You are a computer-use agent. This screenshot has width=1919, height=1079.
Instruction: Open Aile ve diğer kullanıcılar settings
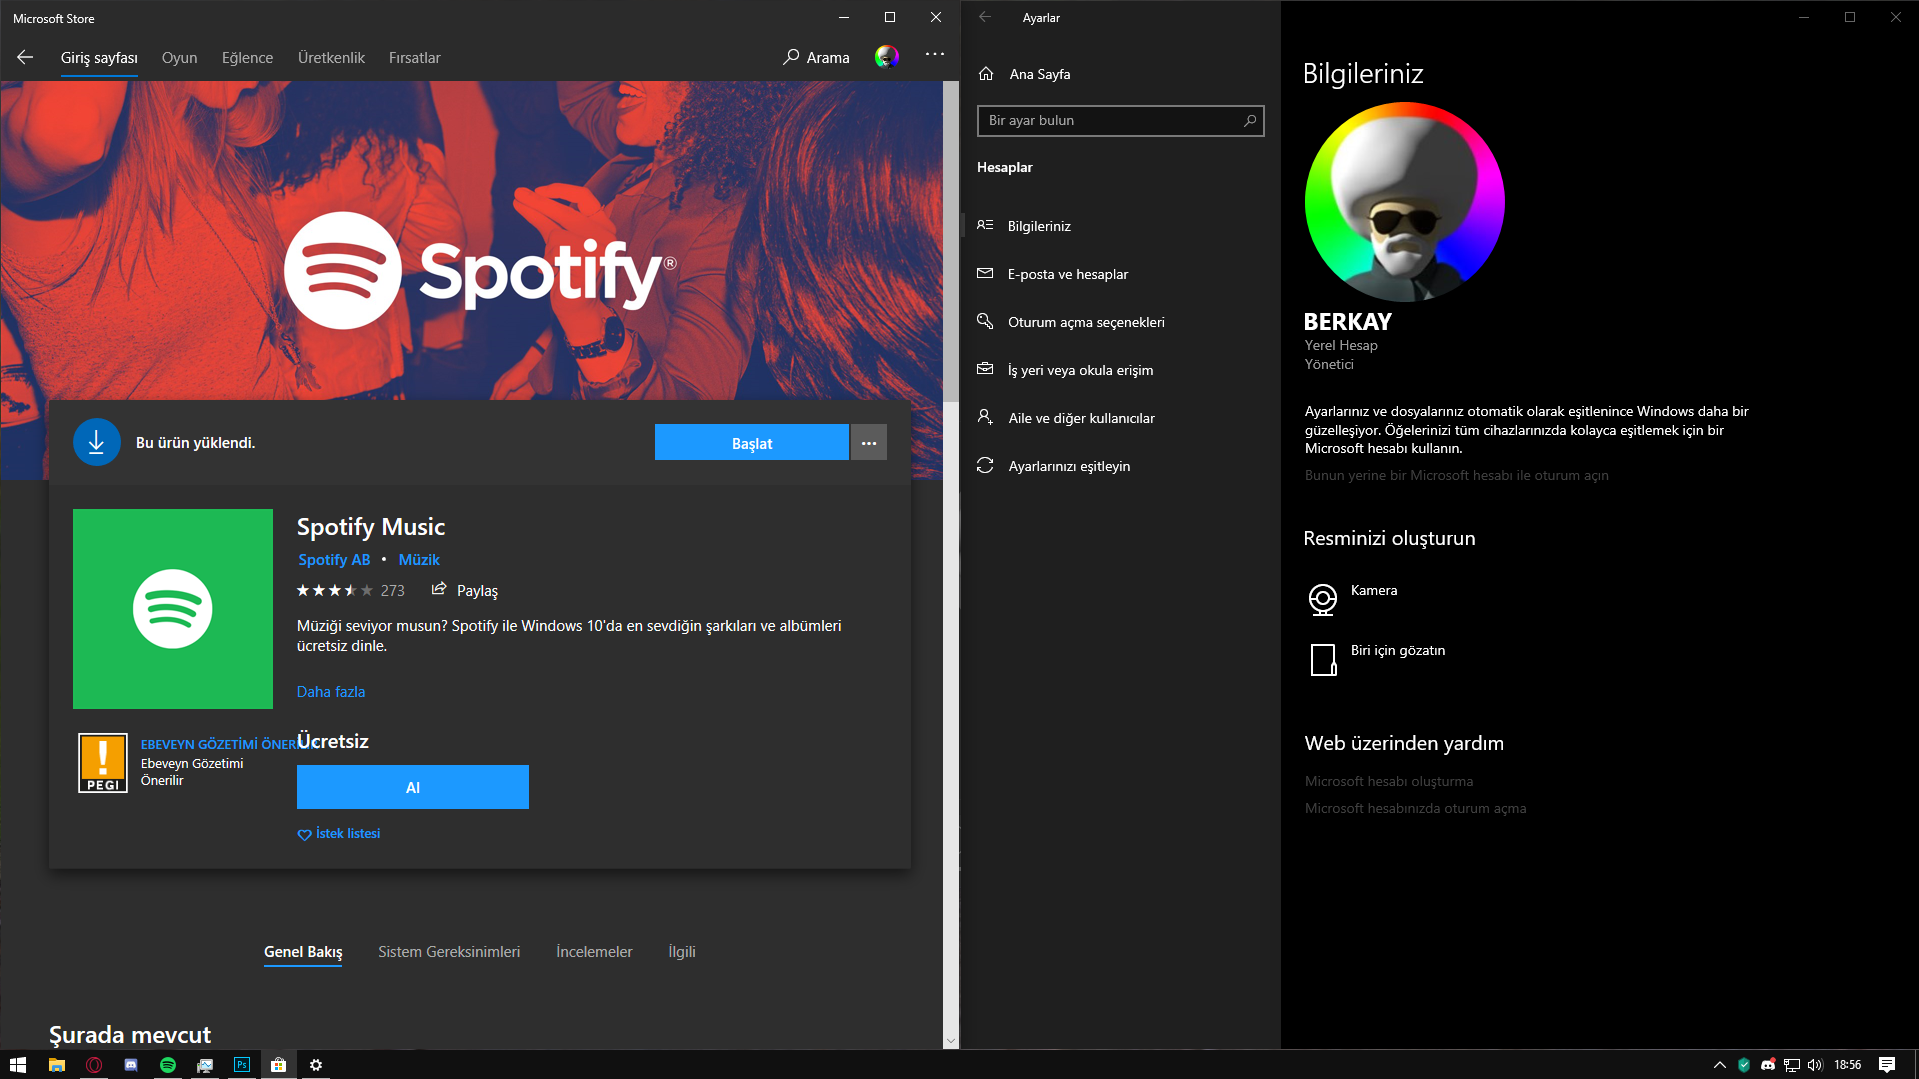1120,418
